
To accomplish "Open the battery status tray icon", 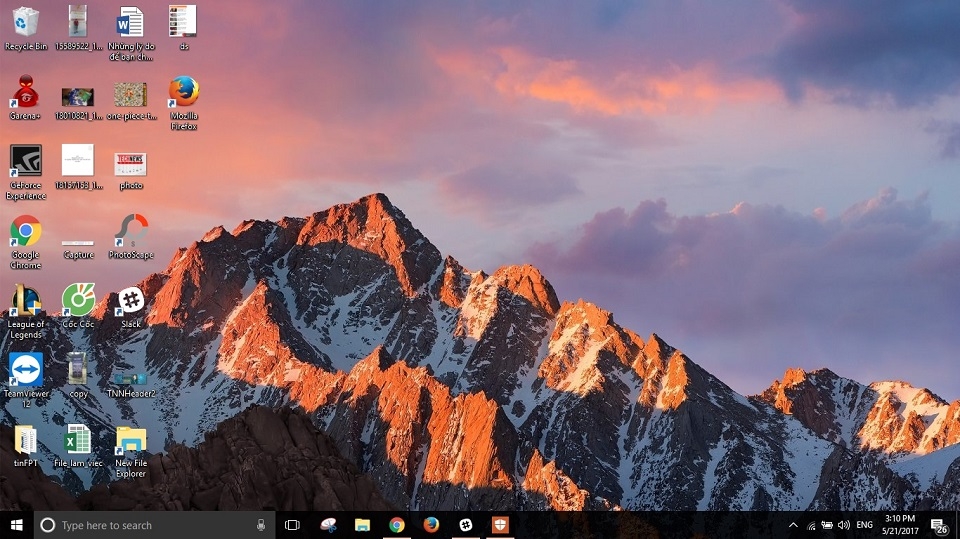I will (827, 525).
